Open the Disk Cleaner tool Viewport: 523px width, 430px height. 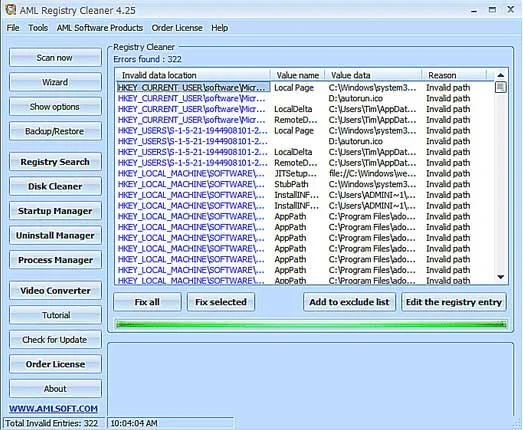(x=55, y=186)
